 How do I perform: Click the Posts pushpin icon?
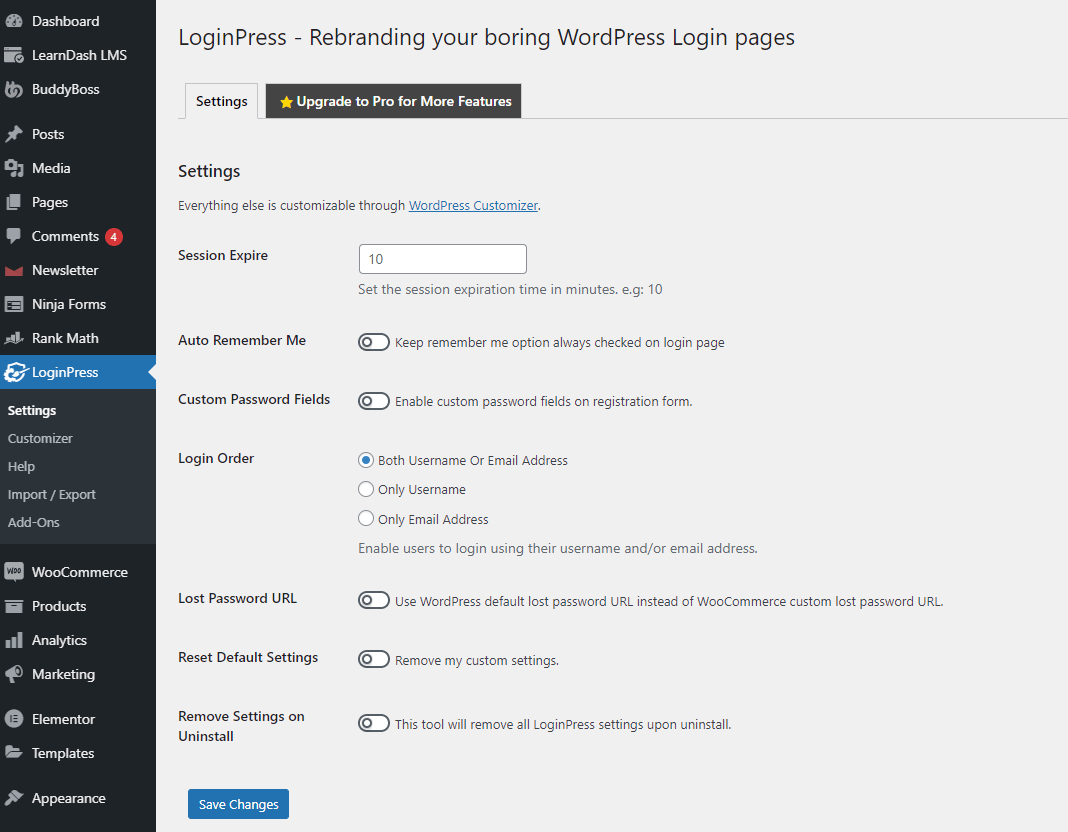14,134
